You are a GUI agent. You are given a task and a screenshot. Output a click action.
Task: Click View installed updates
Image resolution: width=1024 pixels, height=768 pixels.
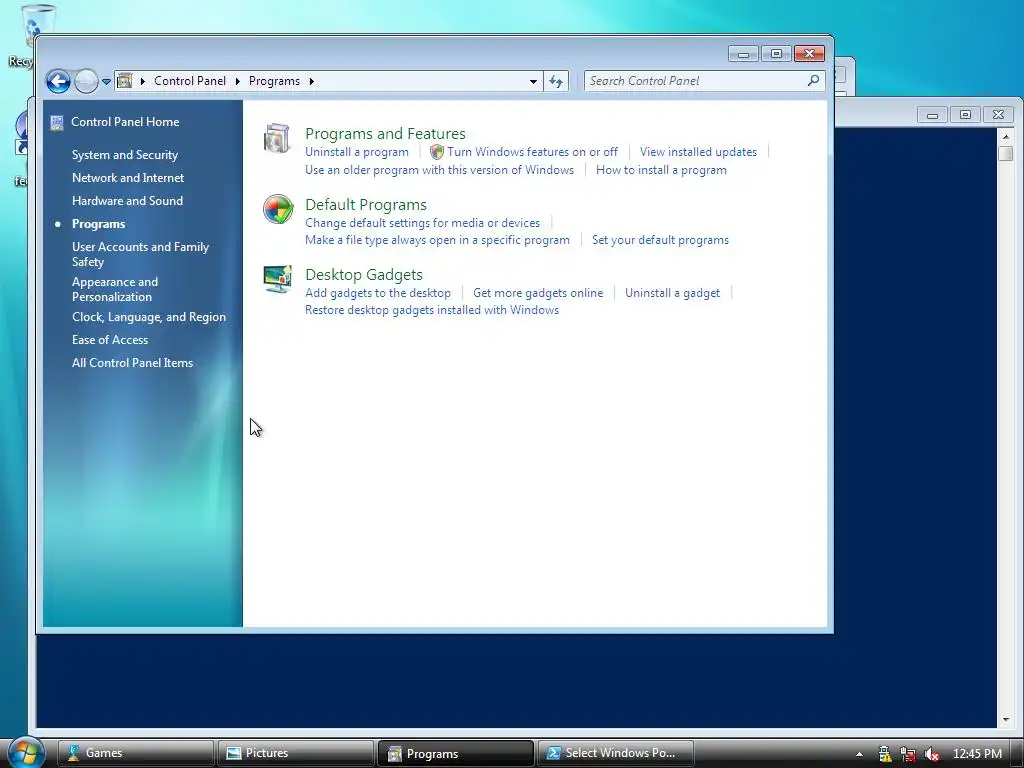point(698,152)
